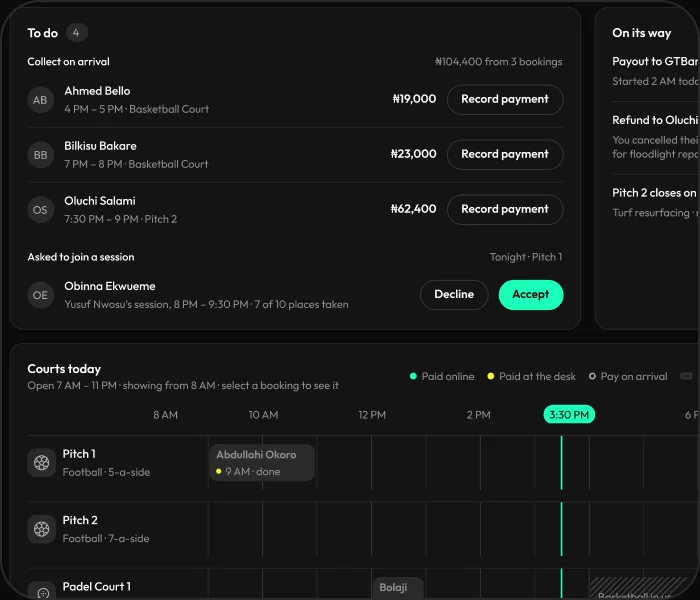Click the 'Bilkisu Bakare' name
This screenshot has height=600, width=700.
pyautogui.click(x=100, y=146)
